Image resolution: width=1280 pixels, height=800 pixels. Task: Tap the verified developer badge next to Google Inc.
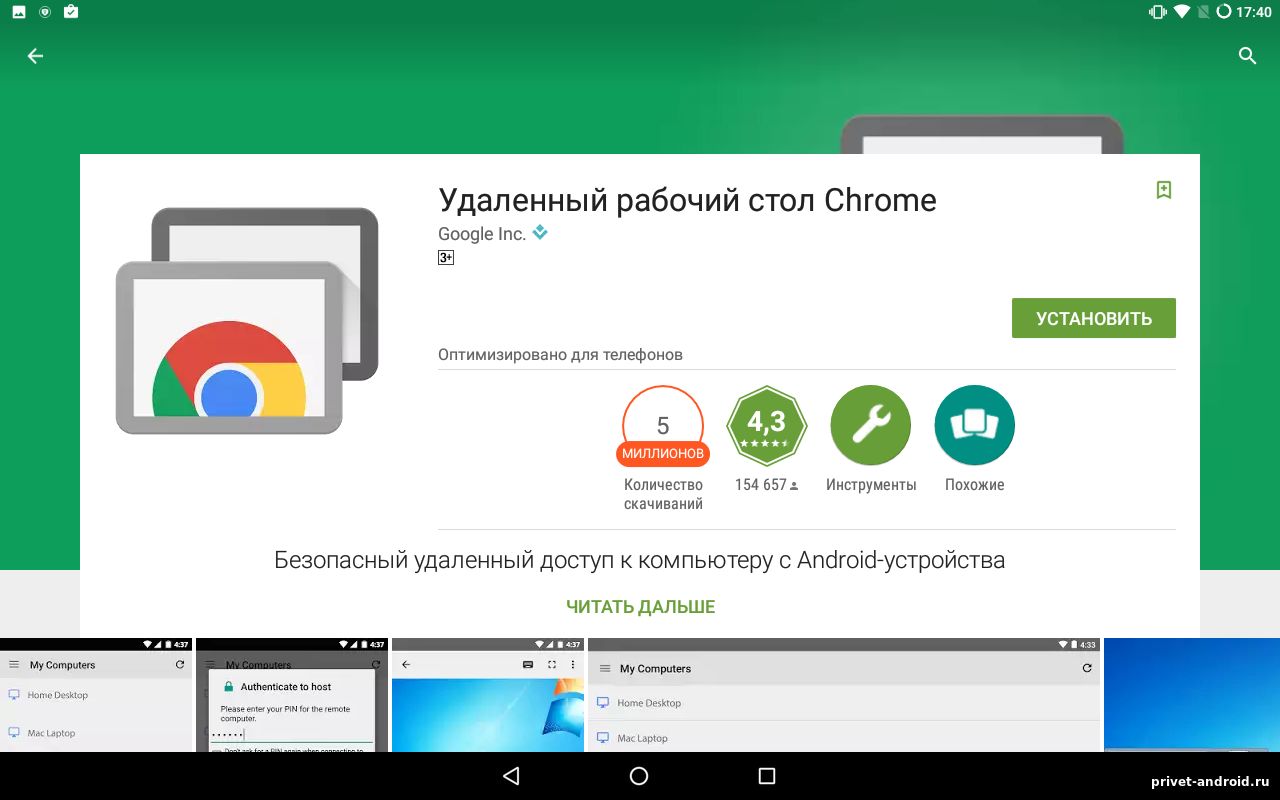pos(540,233)
